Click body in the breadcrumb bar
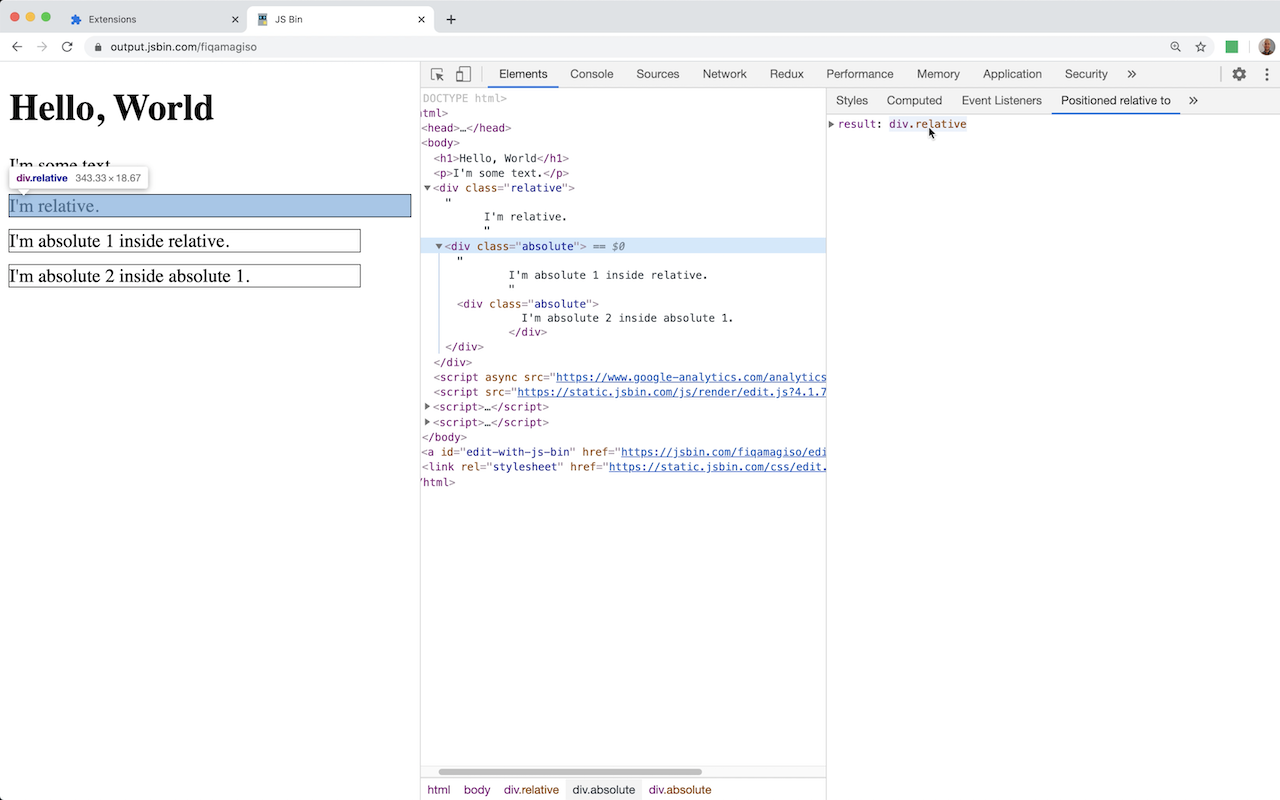The width and height of the screenshot is (1280, 800). (x=477, y=790)
